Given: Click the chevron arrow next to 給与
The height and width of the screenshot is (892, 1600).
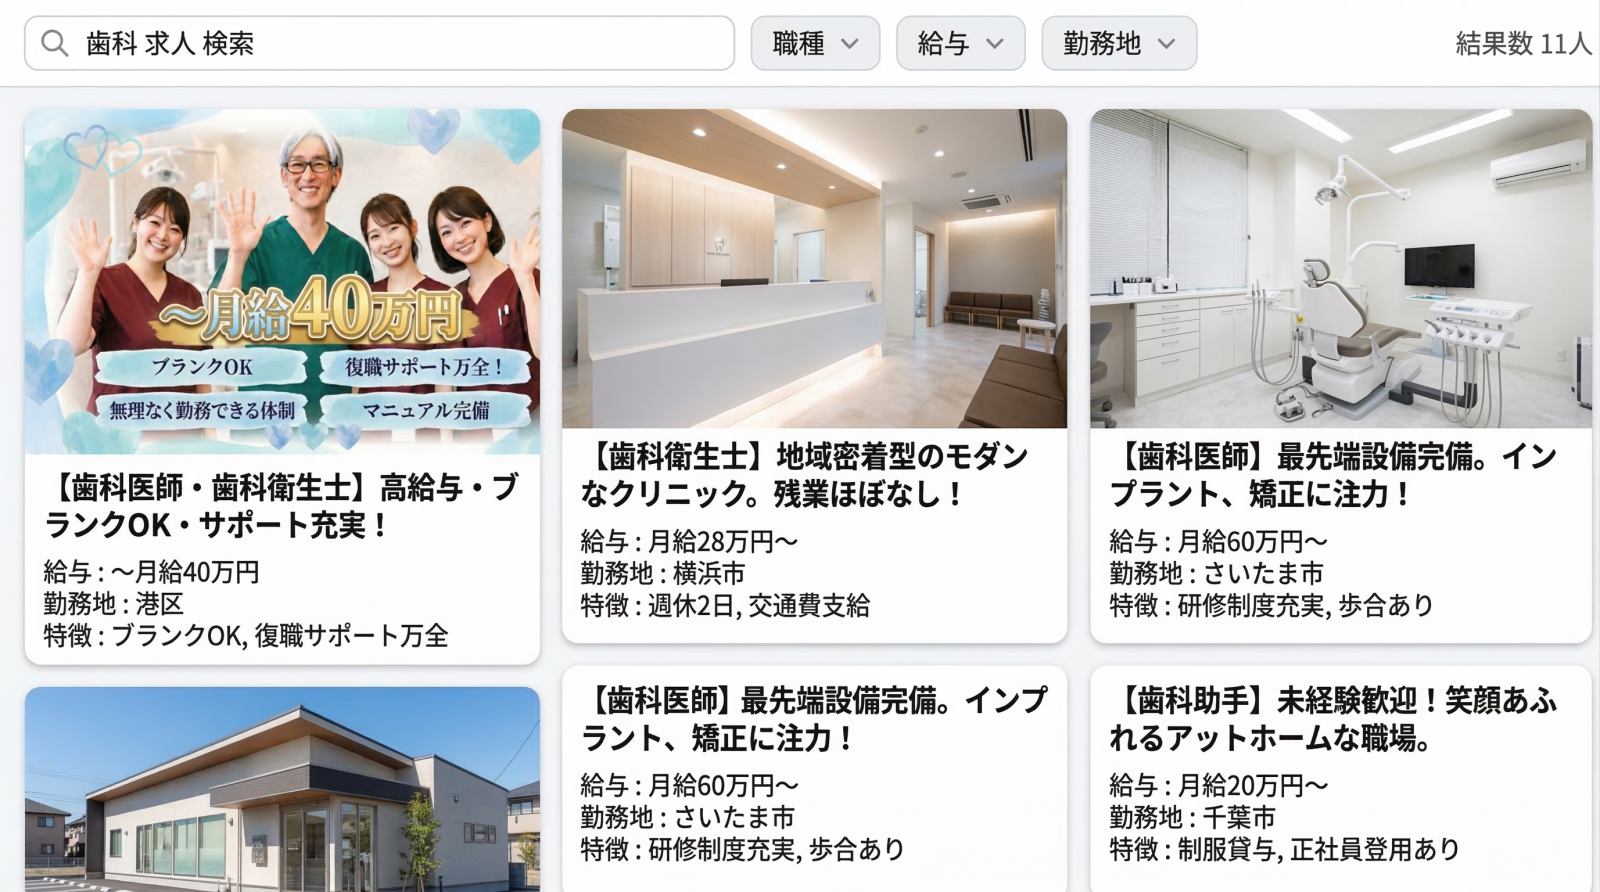Looking at the screenshot, I should coord(995,44).
